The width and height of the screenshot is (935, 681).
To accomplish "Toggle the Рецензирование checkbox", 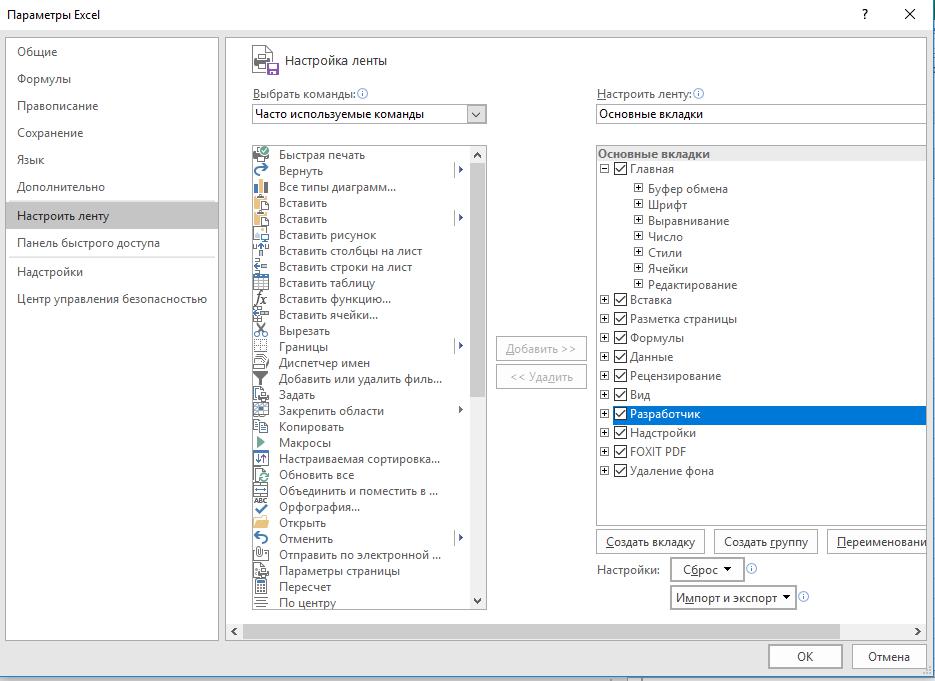I will tap(620, 376).
